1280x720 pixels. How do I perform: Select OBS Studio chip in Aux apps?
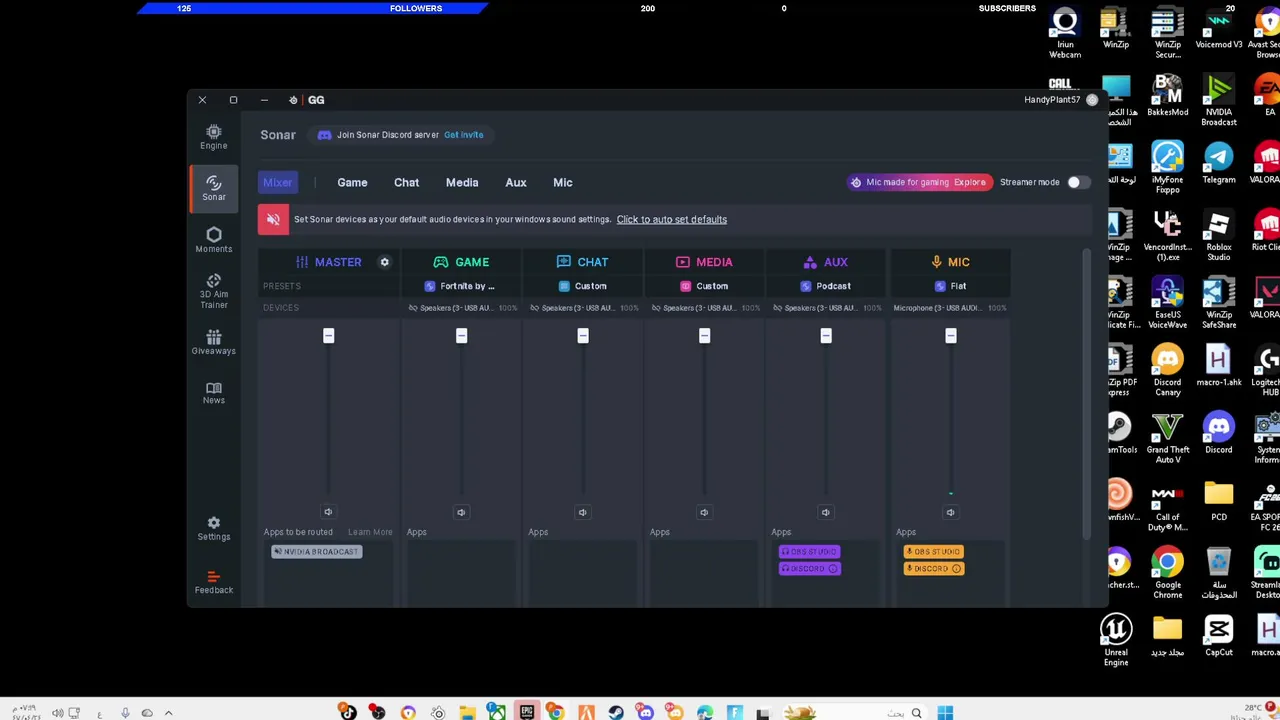pyautogui.click(x=809, y=552)
